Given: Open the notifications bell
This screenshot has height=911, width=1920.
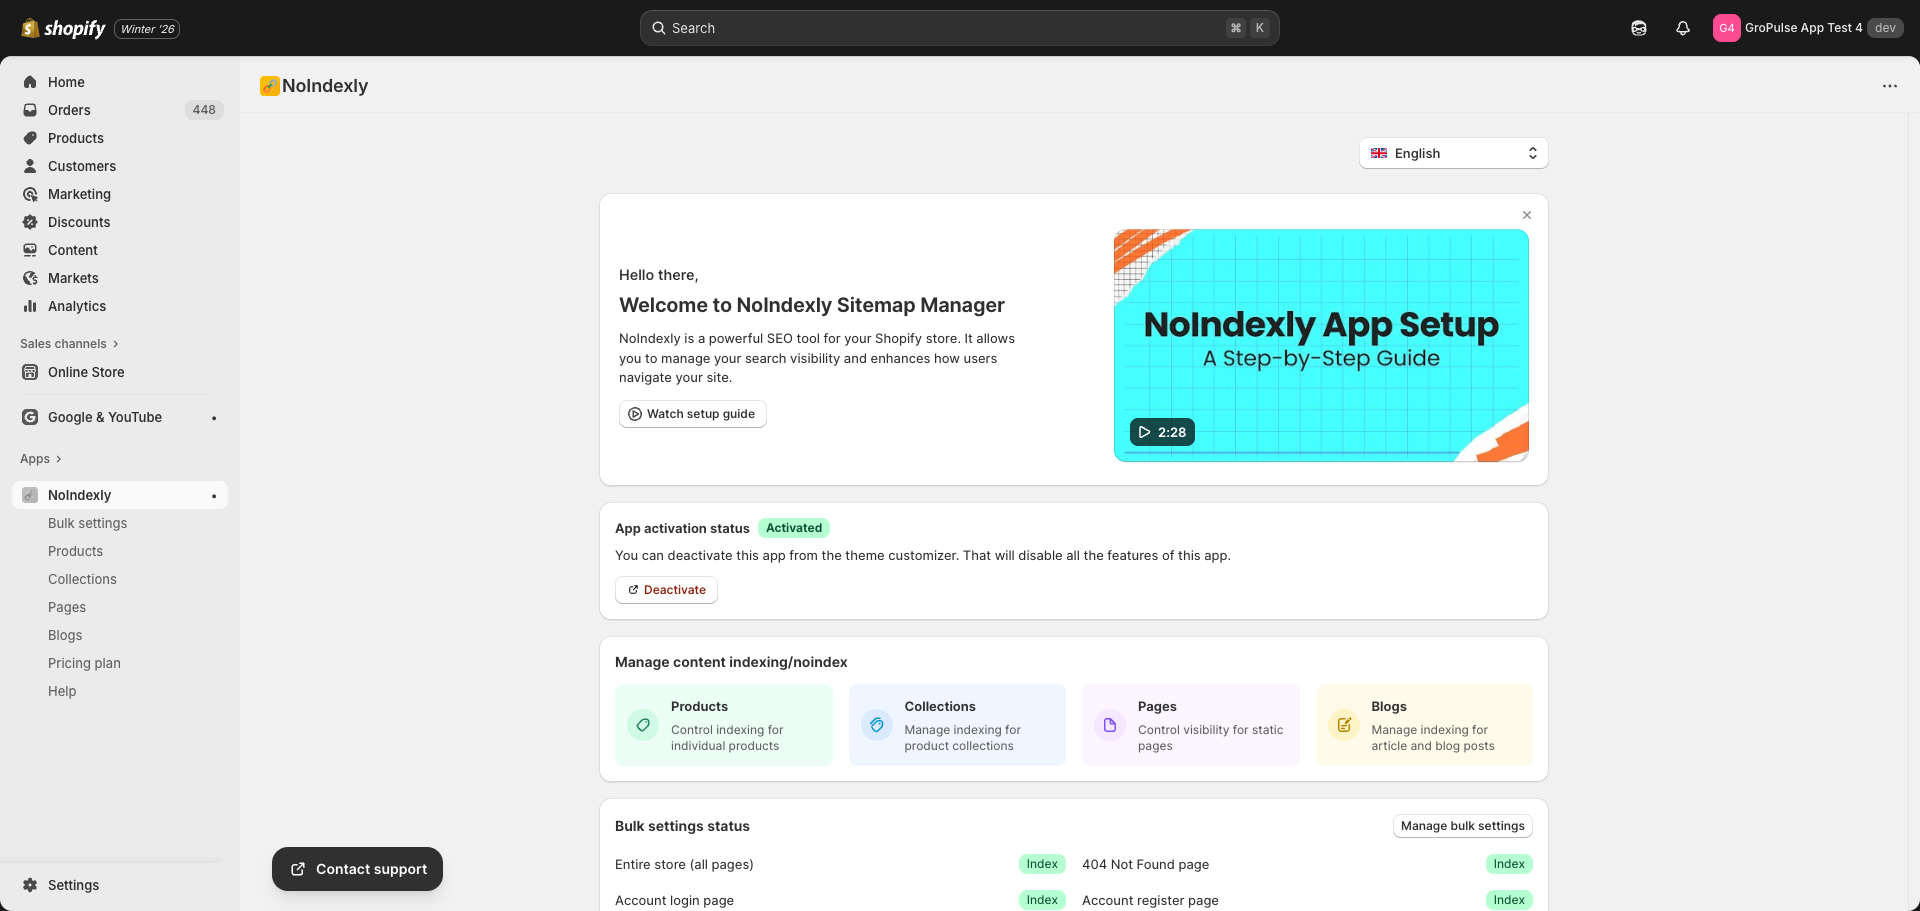Looking at the screenshot, I should pos(1682,27).
